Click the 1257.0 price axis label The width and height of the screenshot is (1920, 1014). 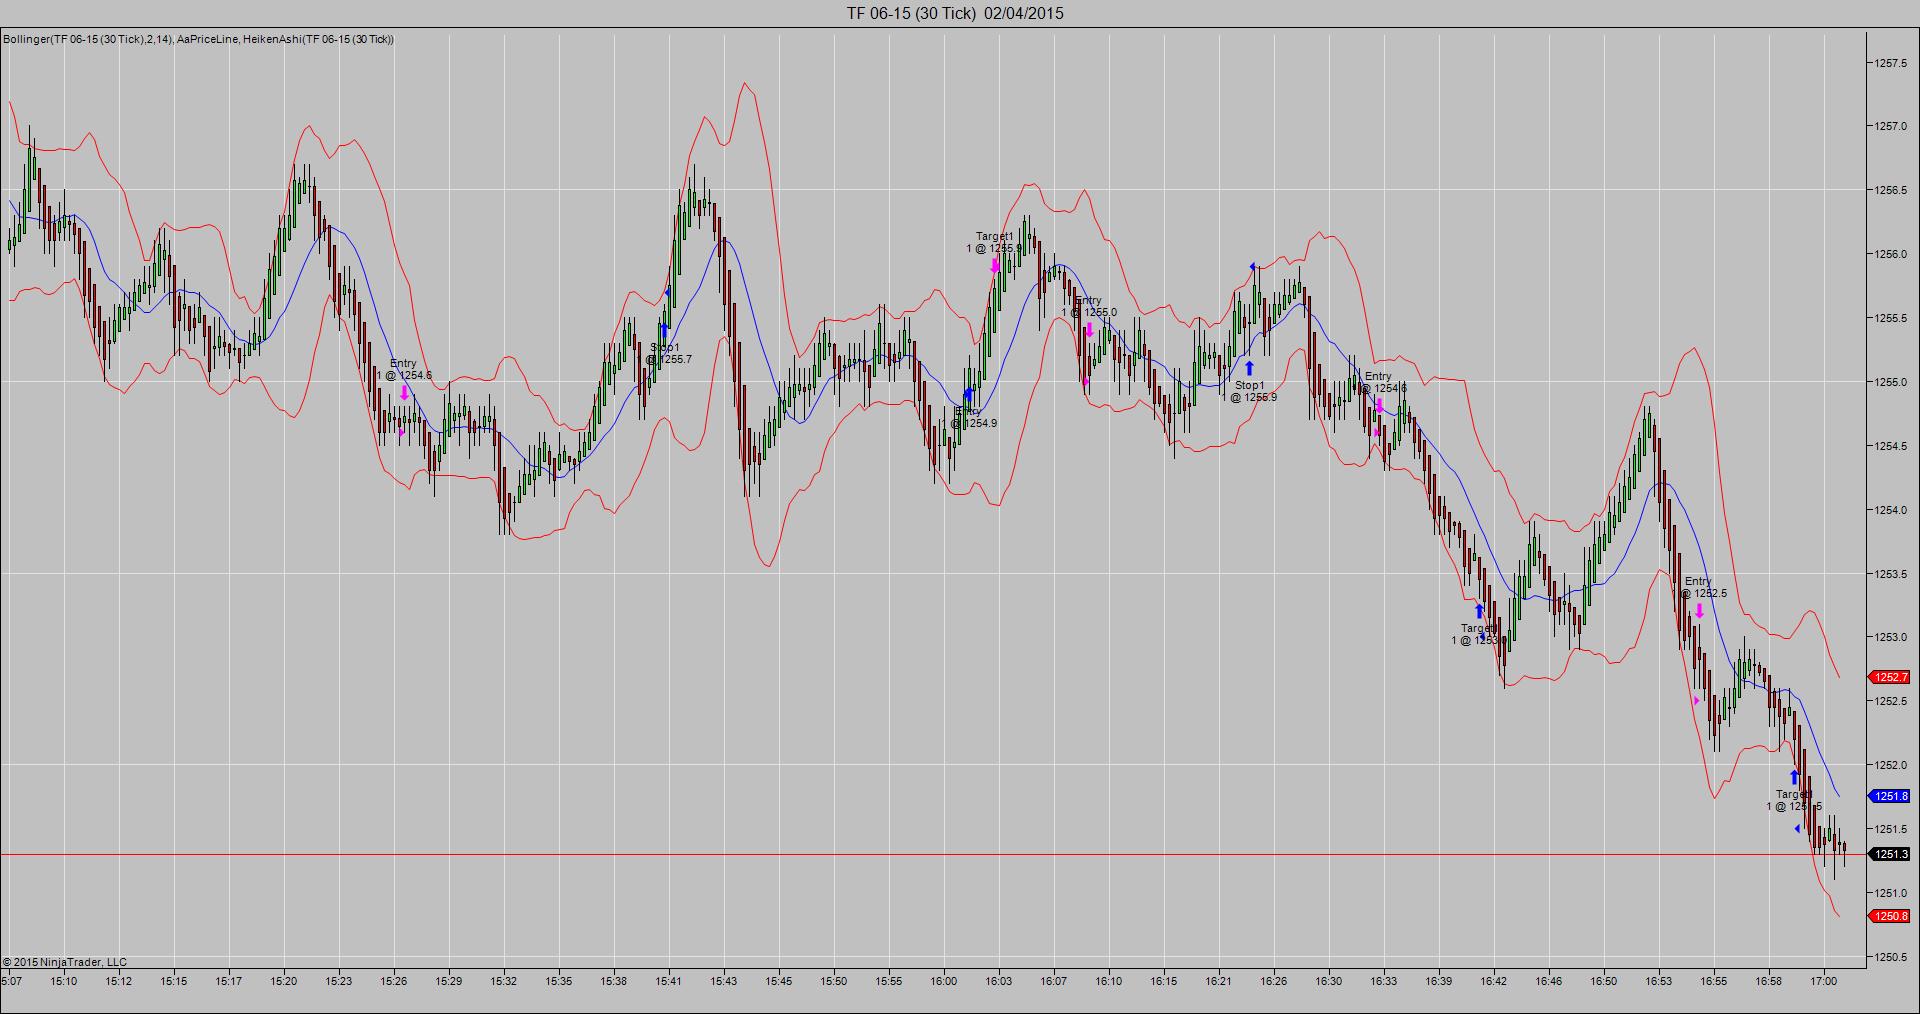click(x=1892, y=126)
